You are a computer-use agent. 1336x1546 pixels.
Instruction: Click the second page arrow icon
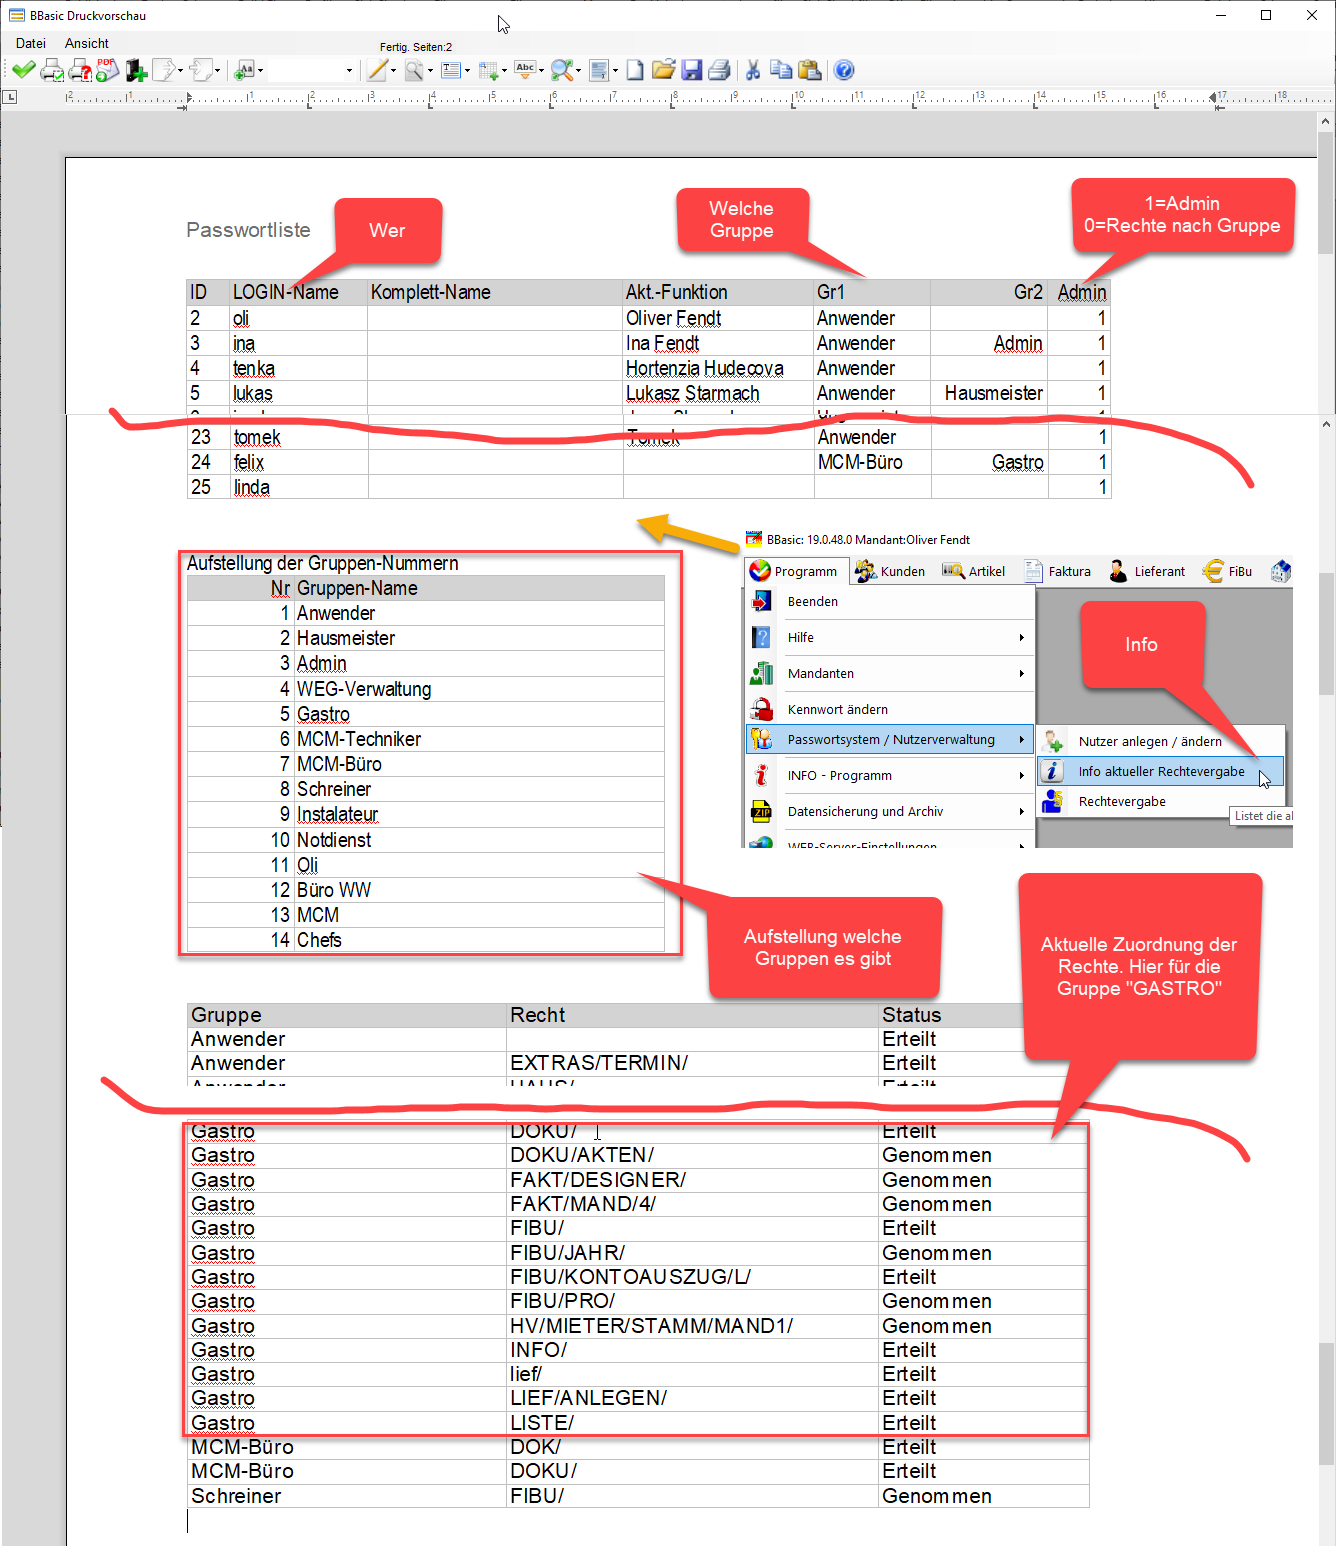[x=200, y=70]
